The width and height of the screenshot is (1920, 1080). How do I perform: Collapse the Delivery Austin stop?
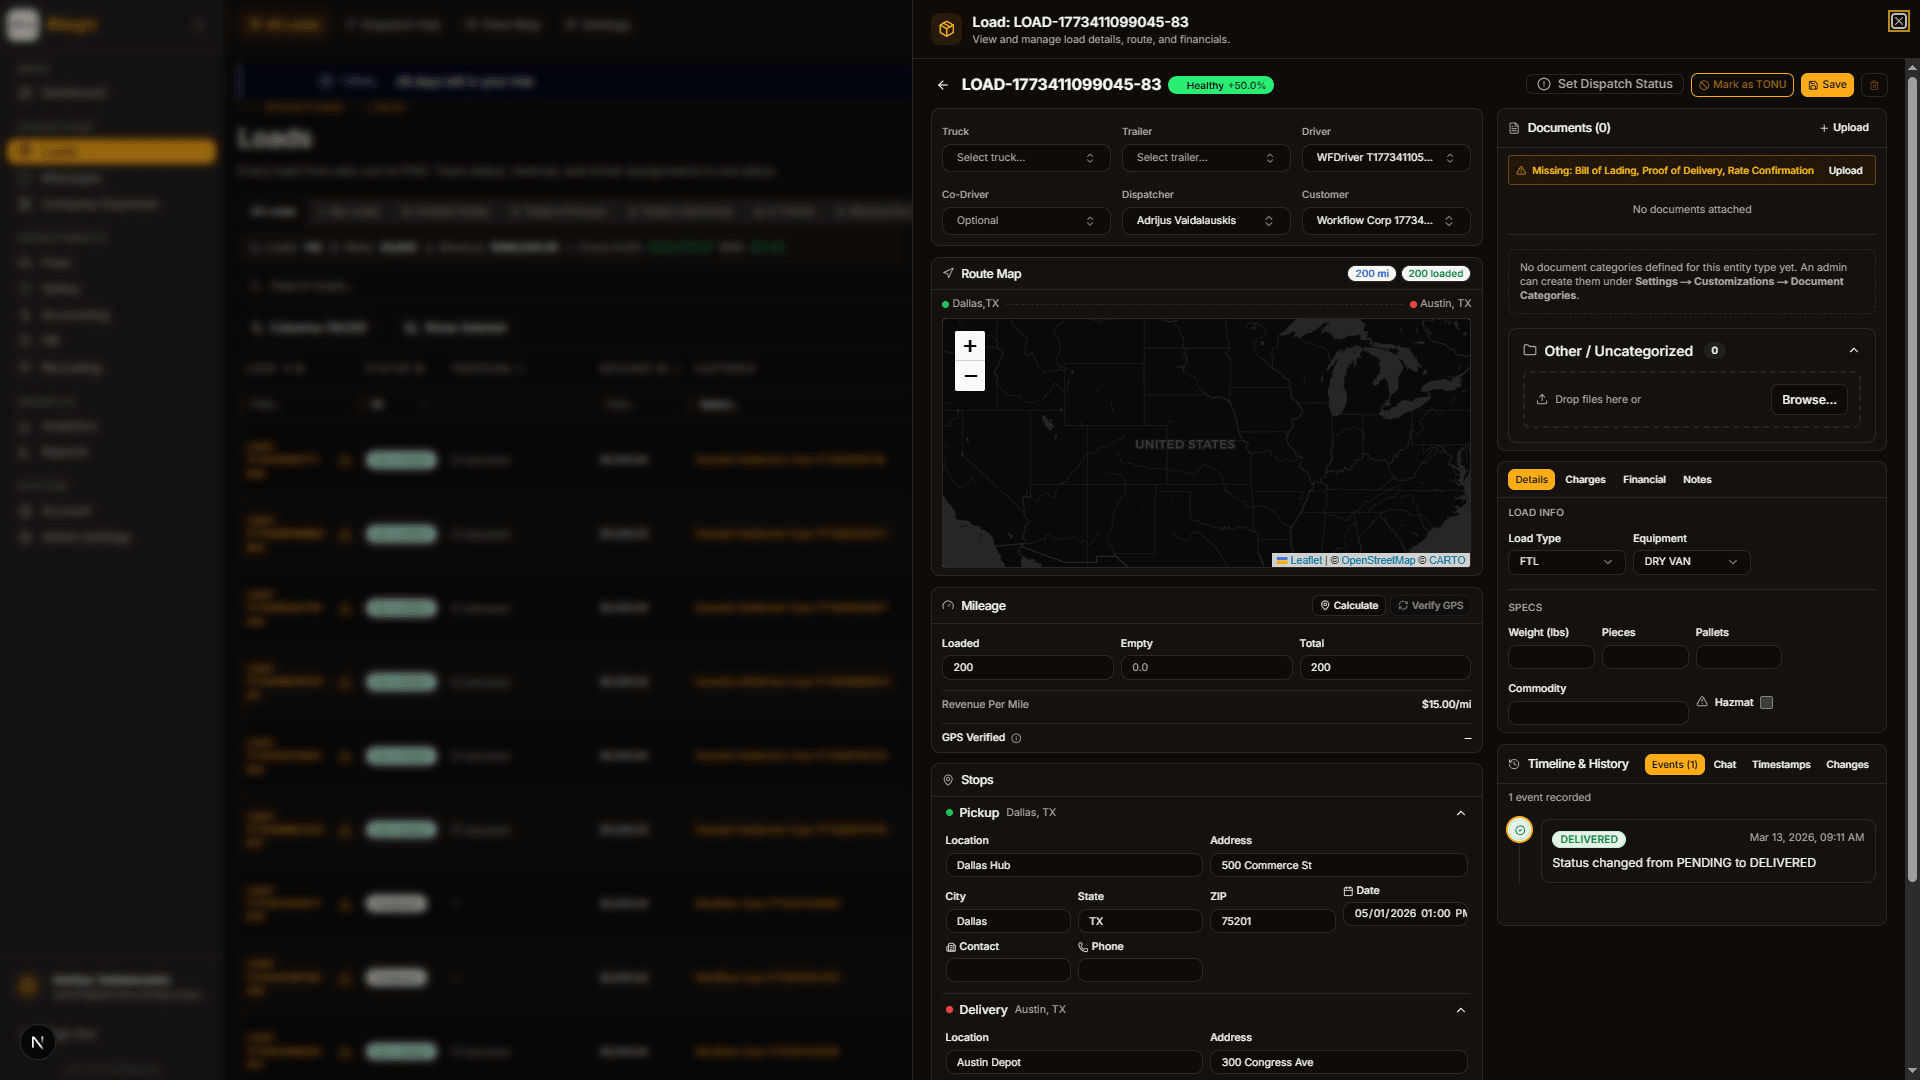[1461, 1010]
